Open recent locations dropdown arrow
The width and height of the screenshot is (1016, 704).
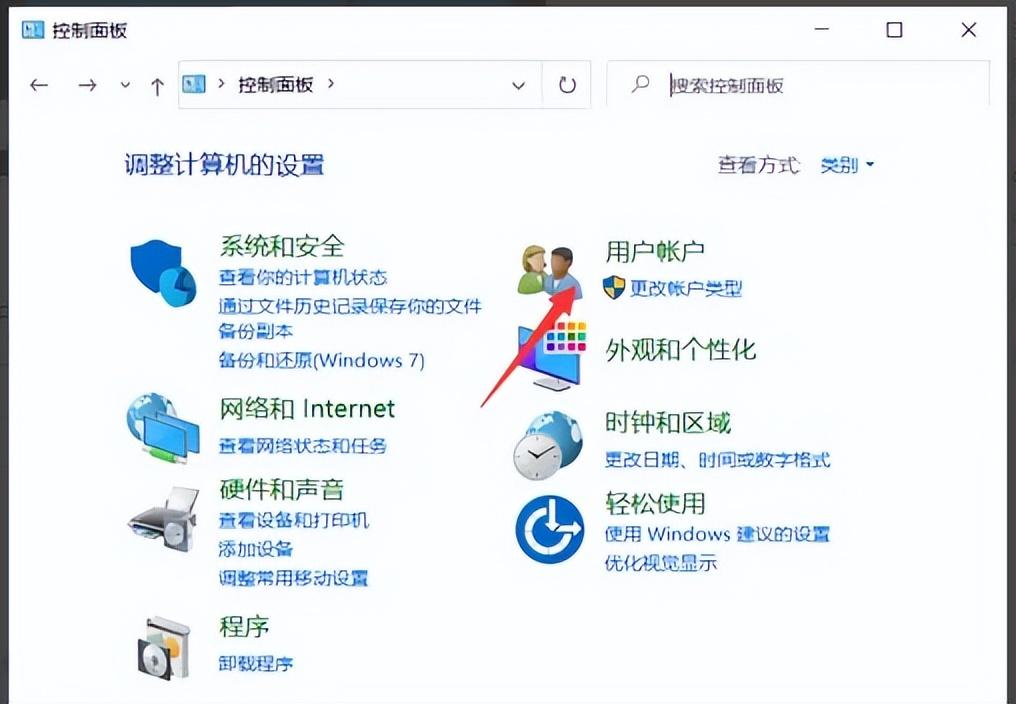pyautogui.click(x=125, y=85)
